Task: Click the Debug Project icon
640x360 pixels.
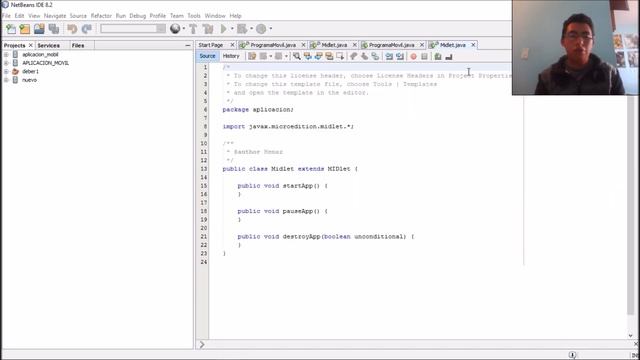Action: [x=242, y=29]
